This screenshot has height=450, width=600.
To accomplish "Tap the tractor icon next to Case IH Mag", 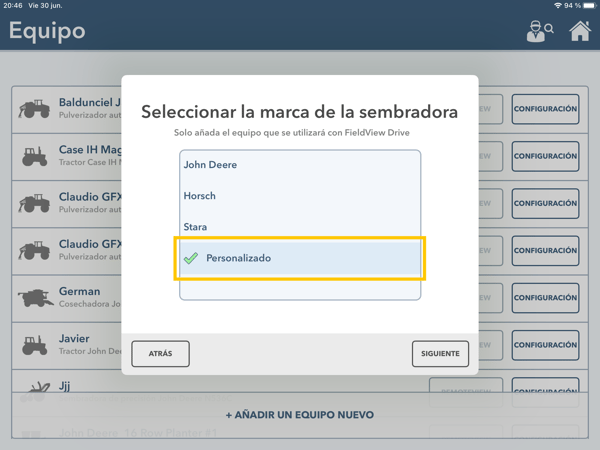I will [x=34, y=157].
